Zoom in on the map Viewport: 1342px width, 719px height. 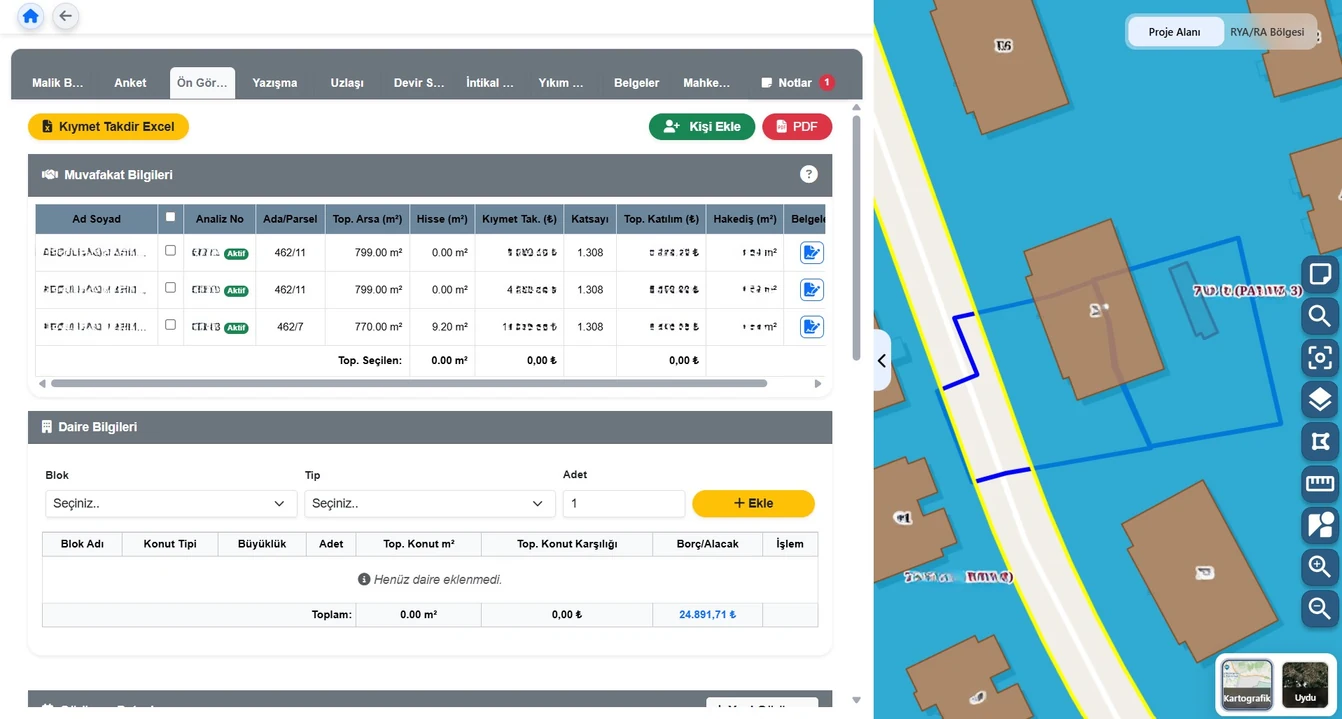pos(1320,567)
